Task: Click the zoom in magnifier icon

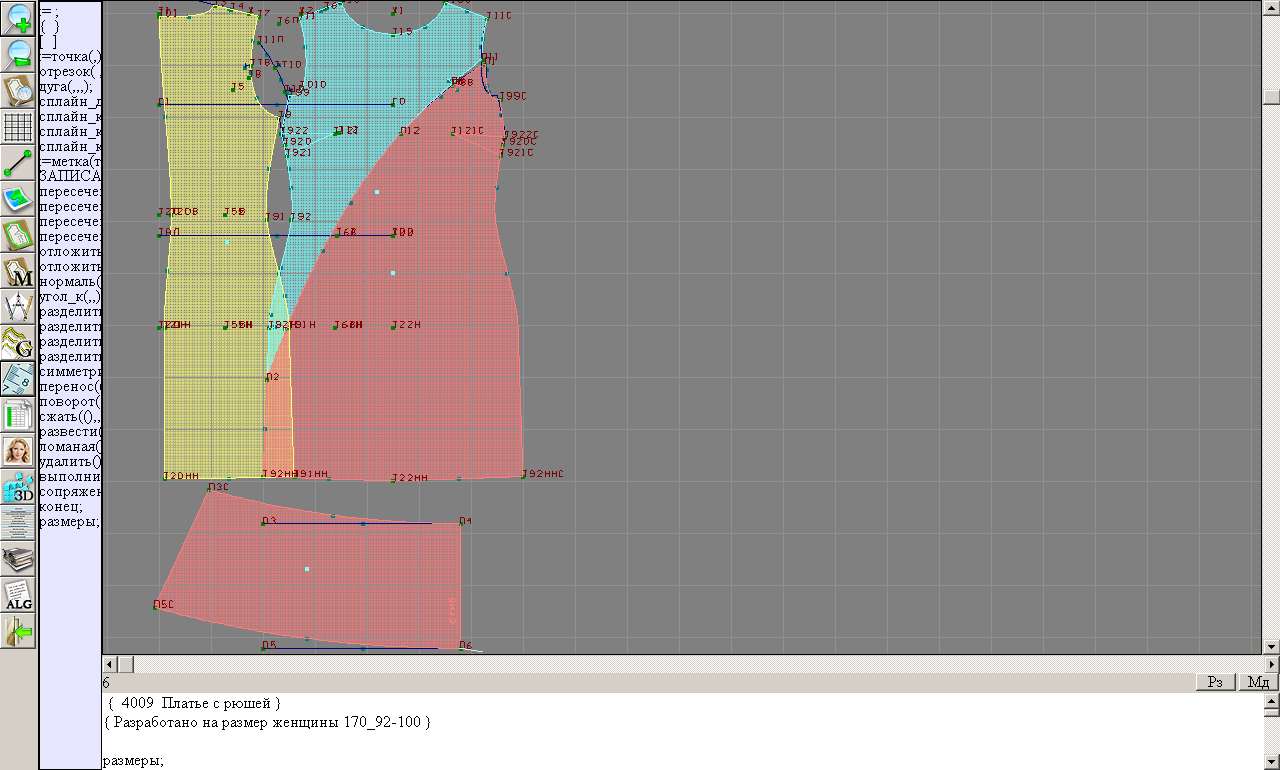Action: point(19,18)
